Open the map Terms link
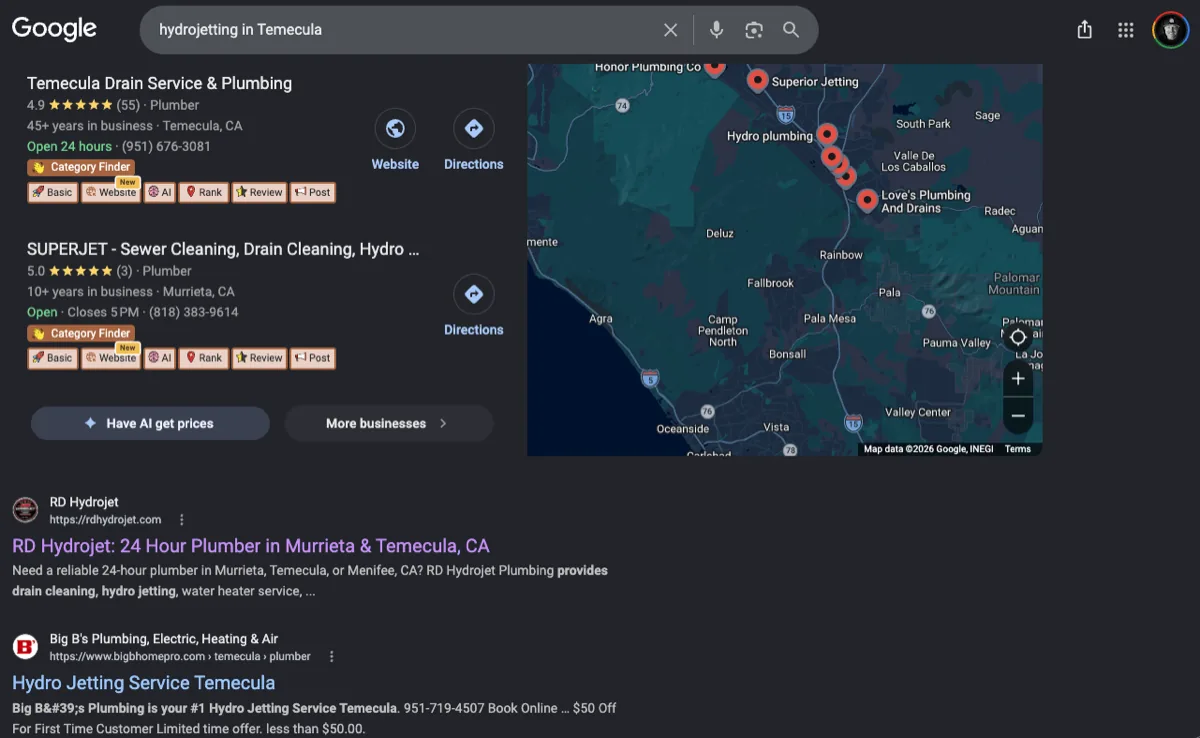The width and height of the screenshot is (1200, 738). [x=1018, y=449]
